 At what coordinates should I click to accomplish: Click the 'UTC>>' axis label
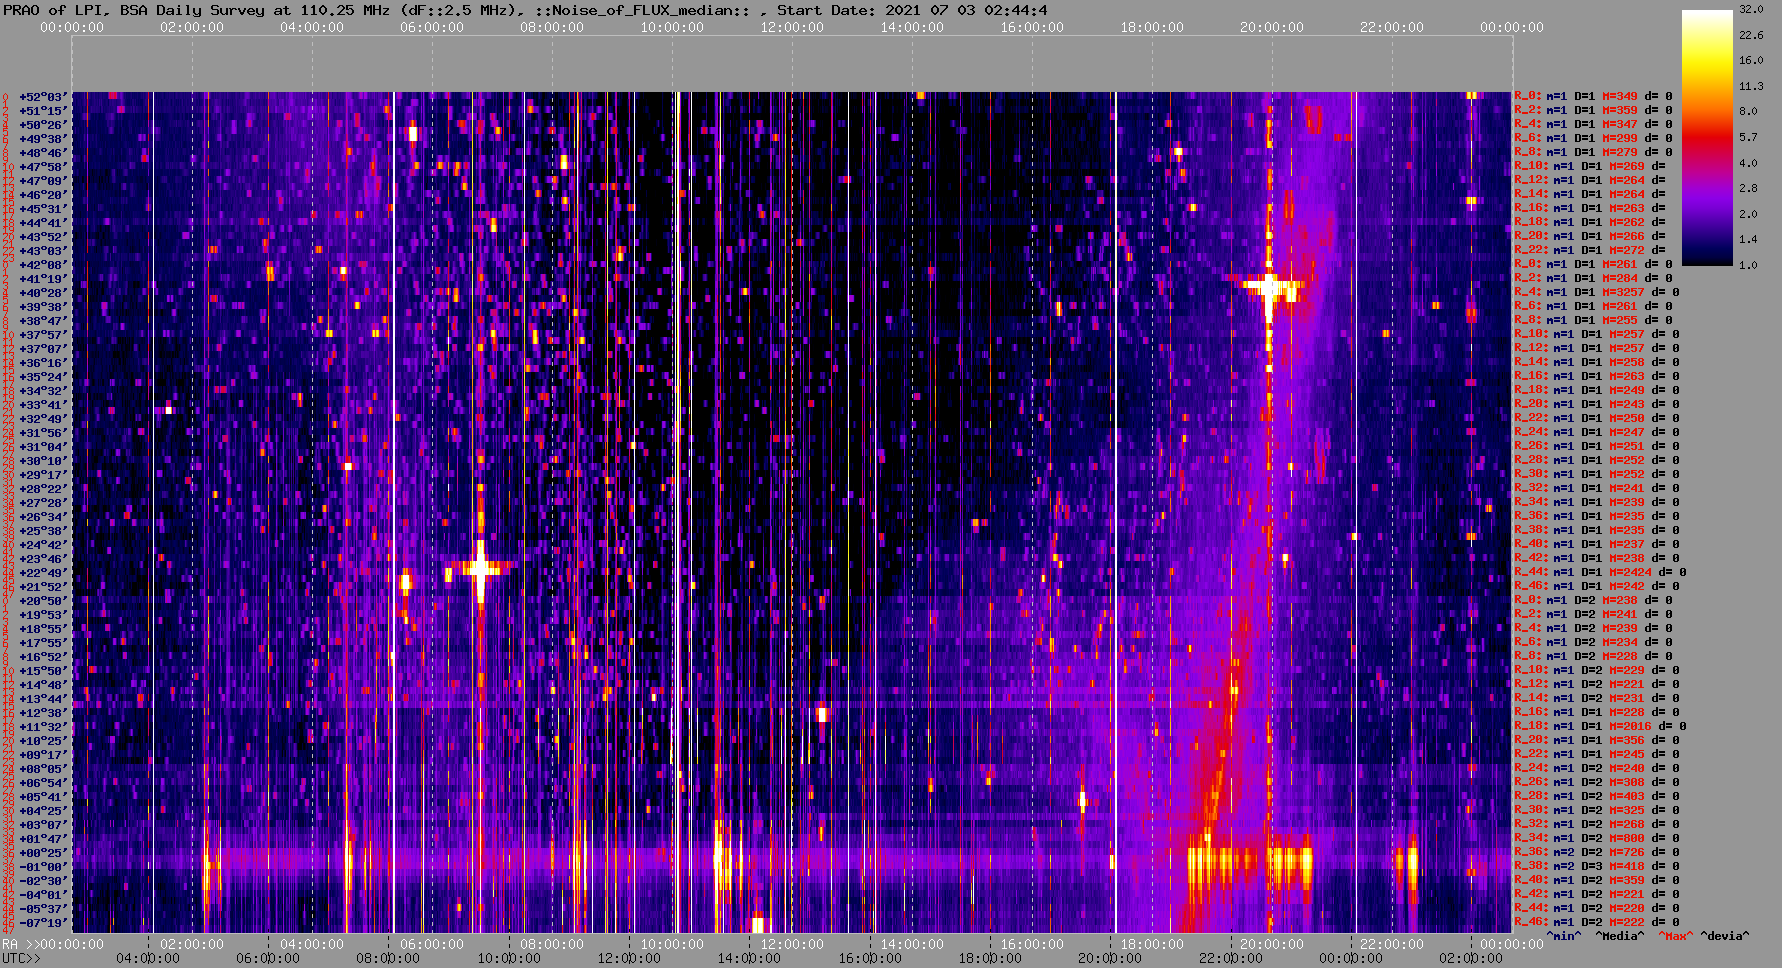pyautogui.click(x=21, y=958)
